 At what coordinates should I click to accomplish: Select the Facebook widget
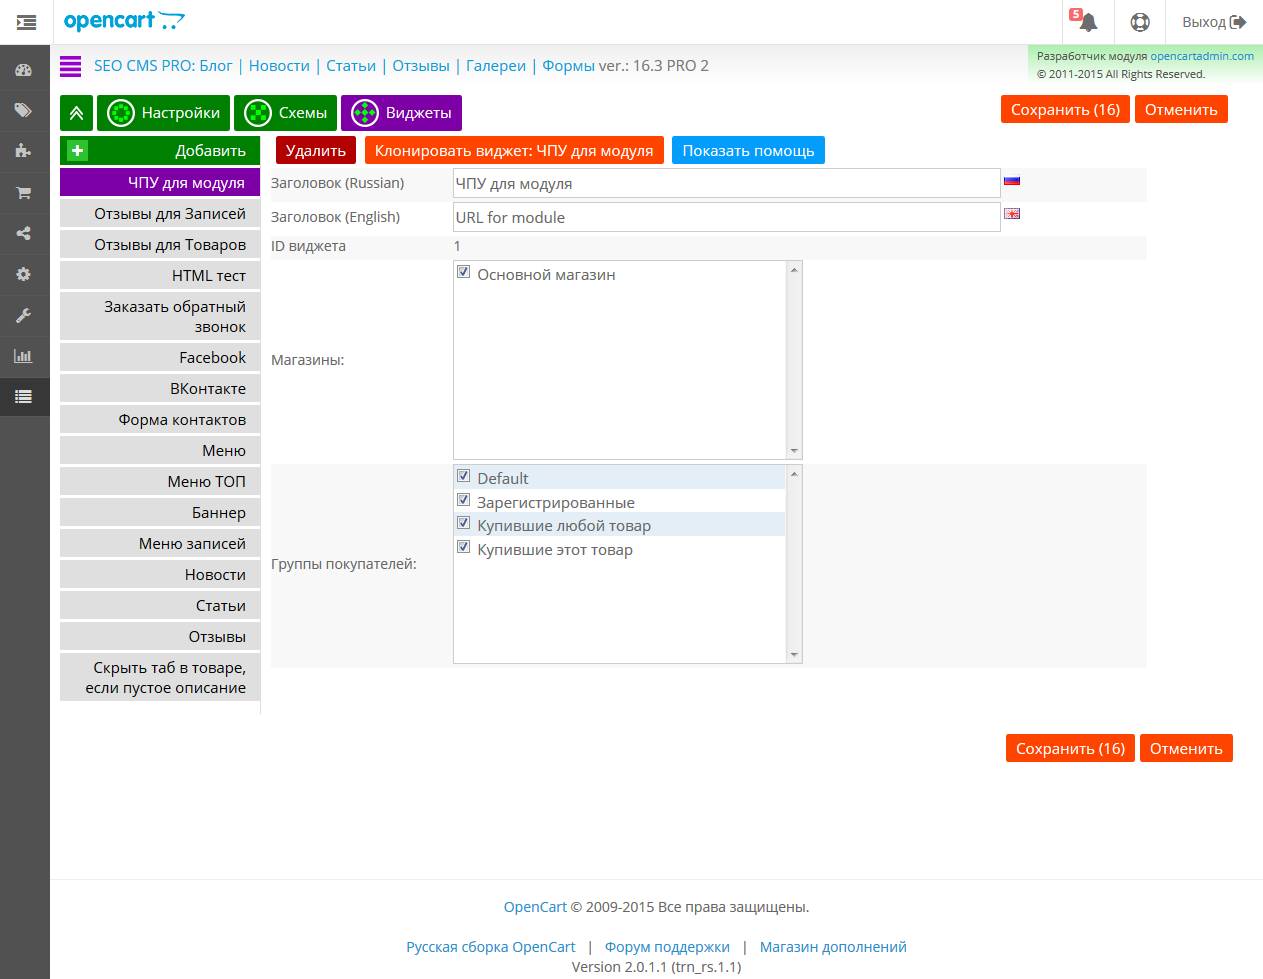[x=160, y=357]
